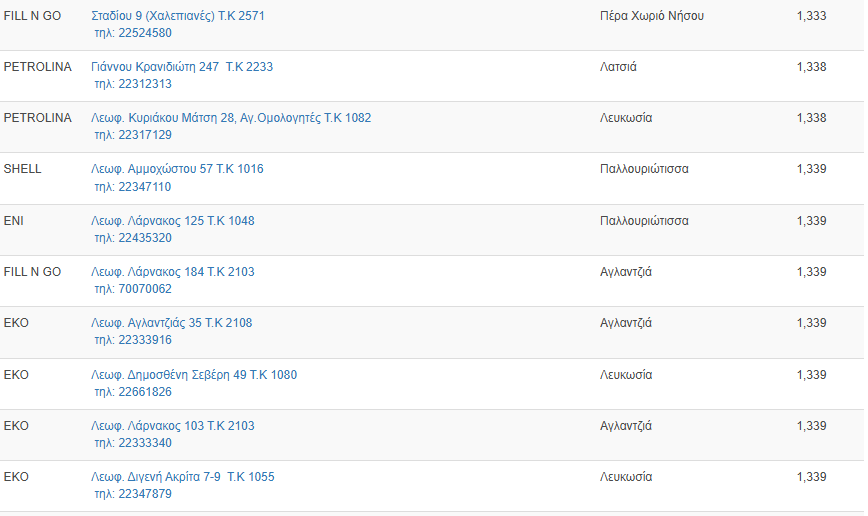This screenshot has width=868, height=516.
Task: Click the Λεωφ. Διγενή Ακρίτα 7-9 link
Action: (x=182, y=477)
